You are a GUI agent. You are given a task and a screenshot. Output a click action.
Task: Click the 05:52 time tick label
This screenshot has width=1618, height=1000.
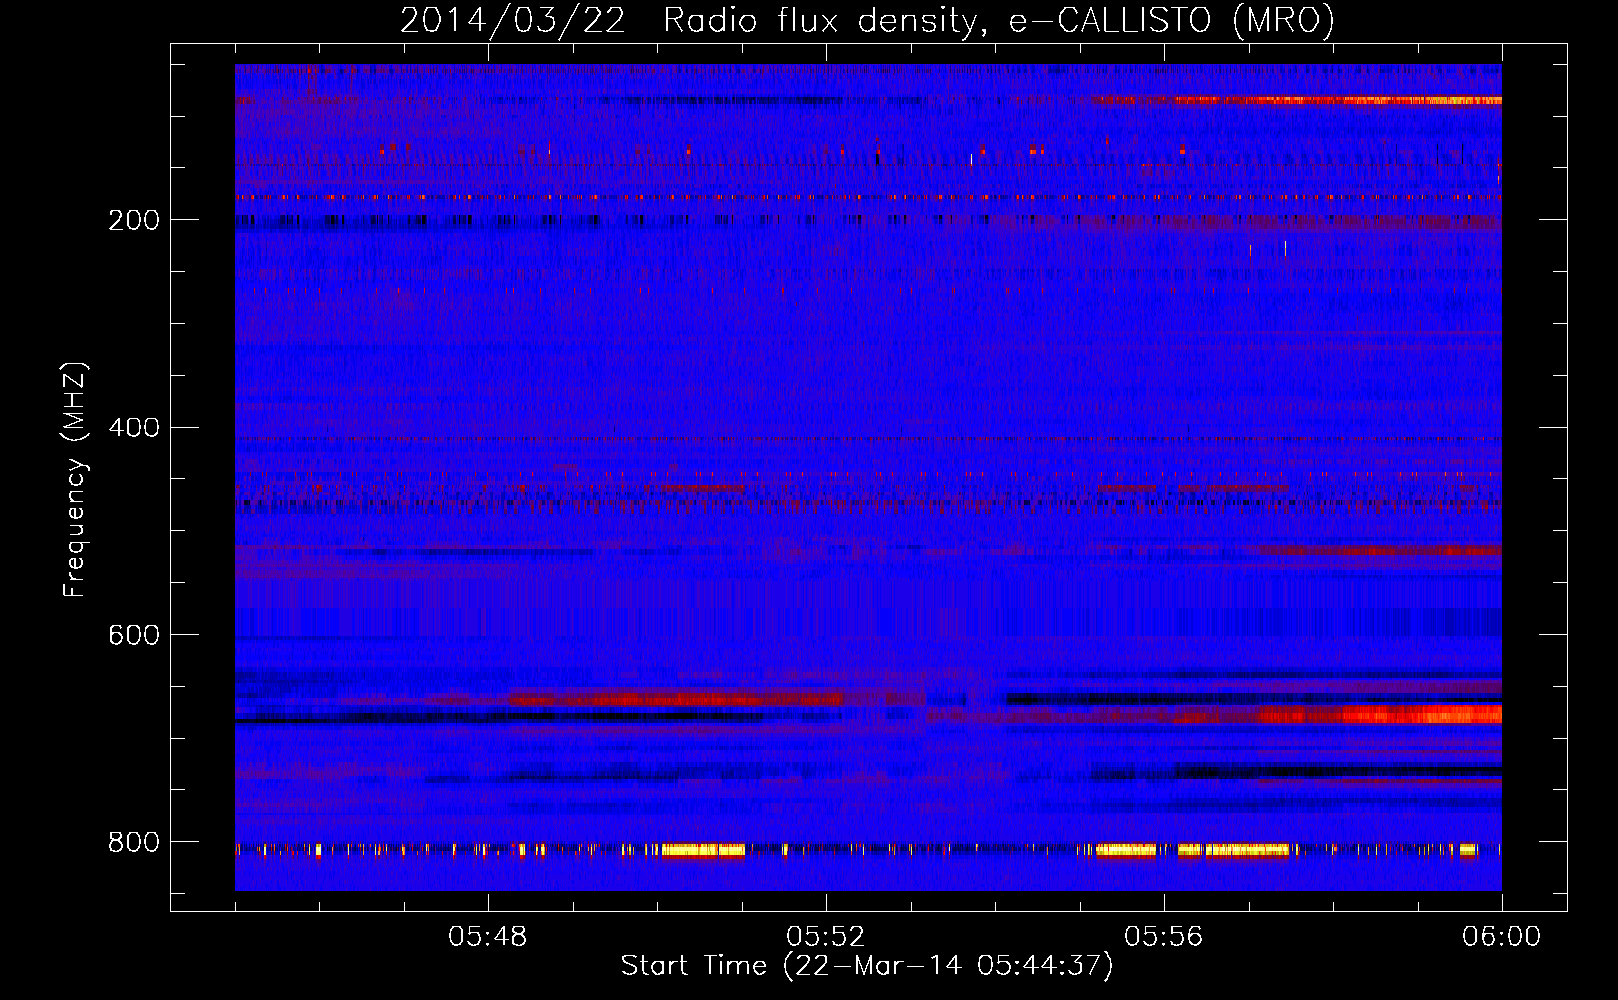(x=825, y=937)
